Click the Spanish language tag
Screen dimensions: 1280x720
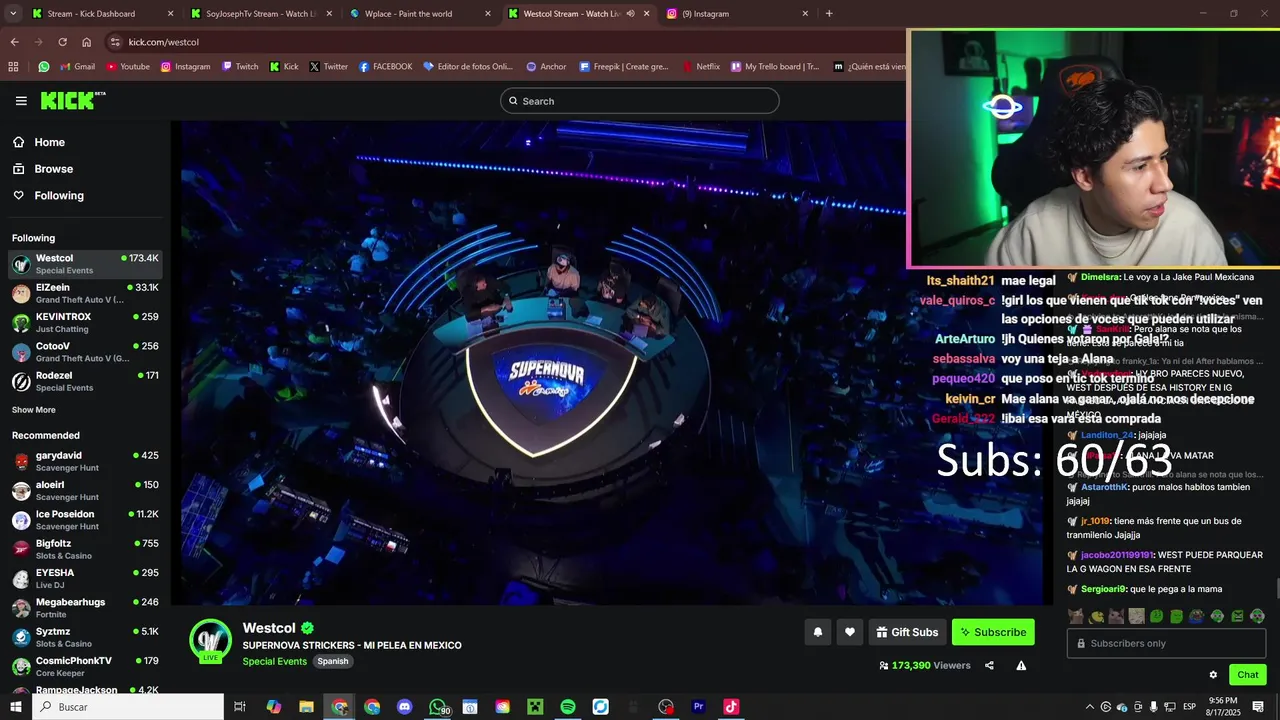(333, 661)
